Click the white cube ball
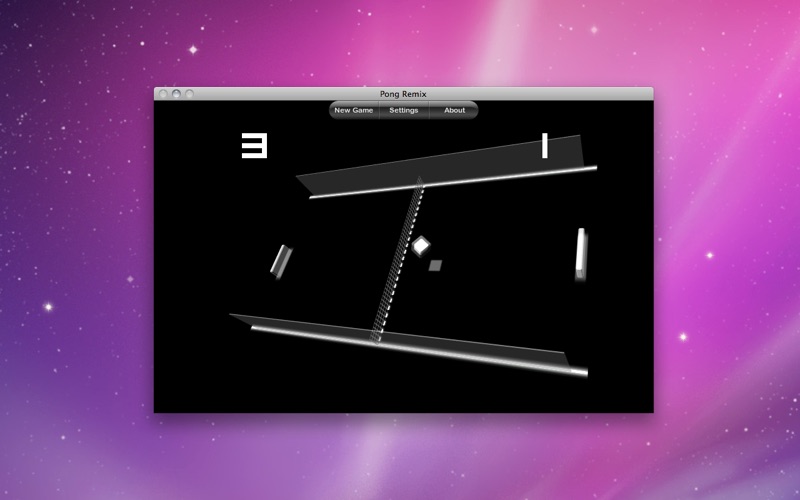The height and width of the screenshot is (500, 800). click(x=421, y=246)
